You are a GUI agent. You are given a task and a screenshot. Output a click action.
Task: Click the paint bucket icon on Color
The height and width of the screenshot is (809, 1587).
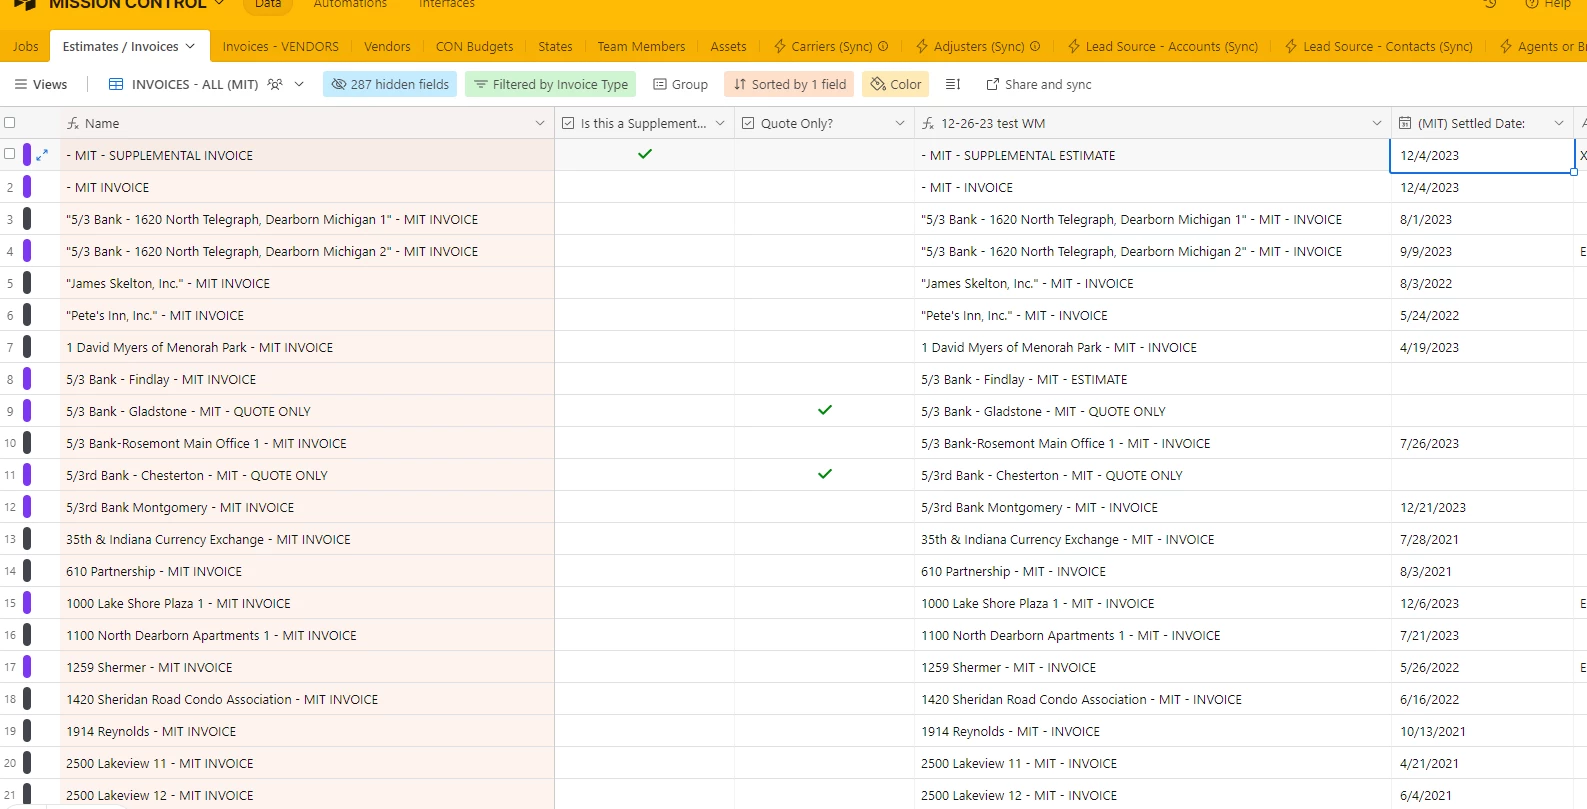pos(878,85)
